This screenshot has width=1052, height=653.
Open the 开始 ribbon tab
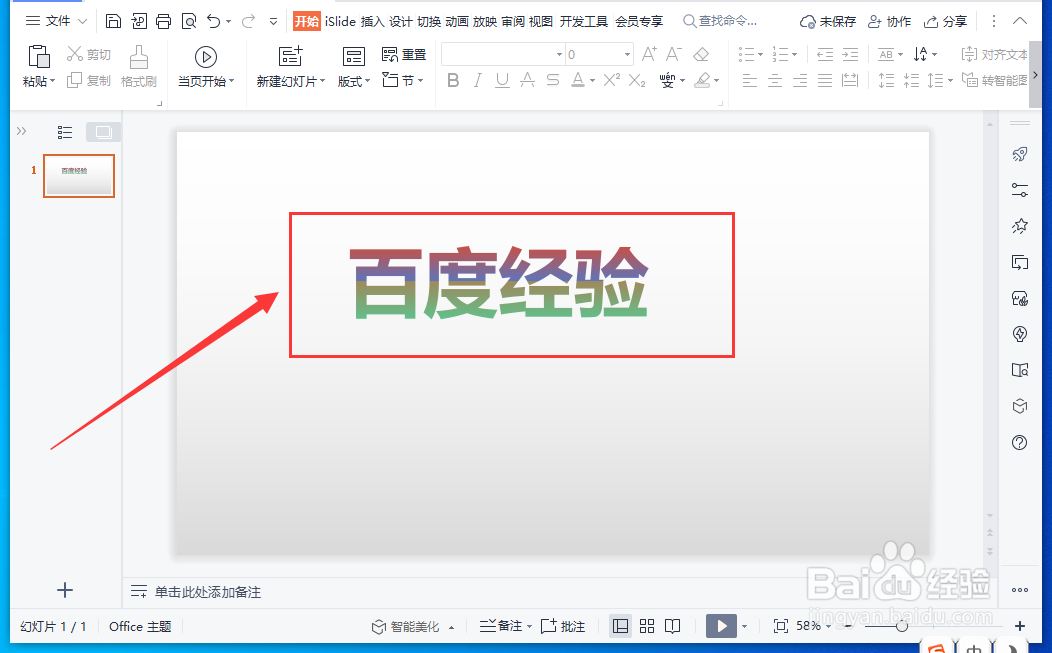[x=307, y=21]
